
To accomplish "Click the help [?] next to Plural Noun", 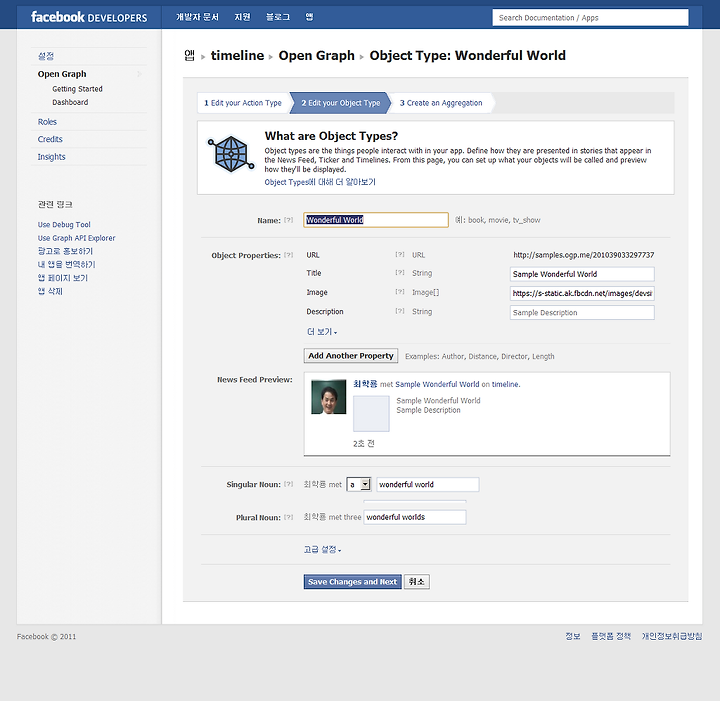I will [288, 517].
